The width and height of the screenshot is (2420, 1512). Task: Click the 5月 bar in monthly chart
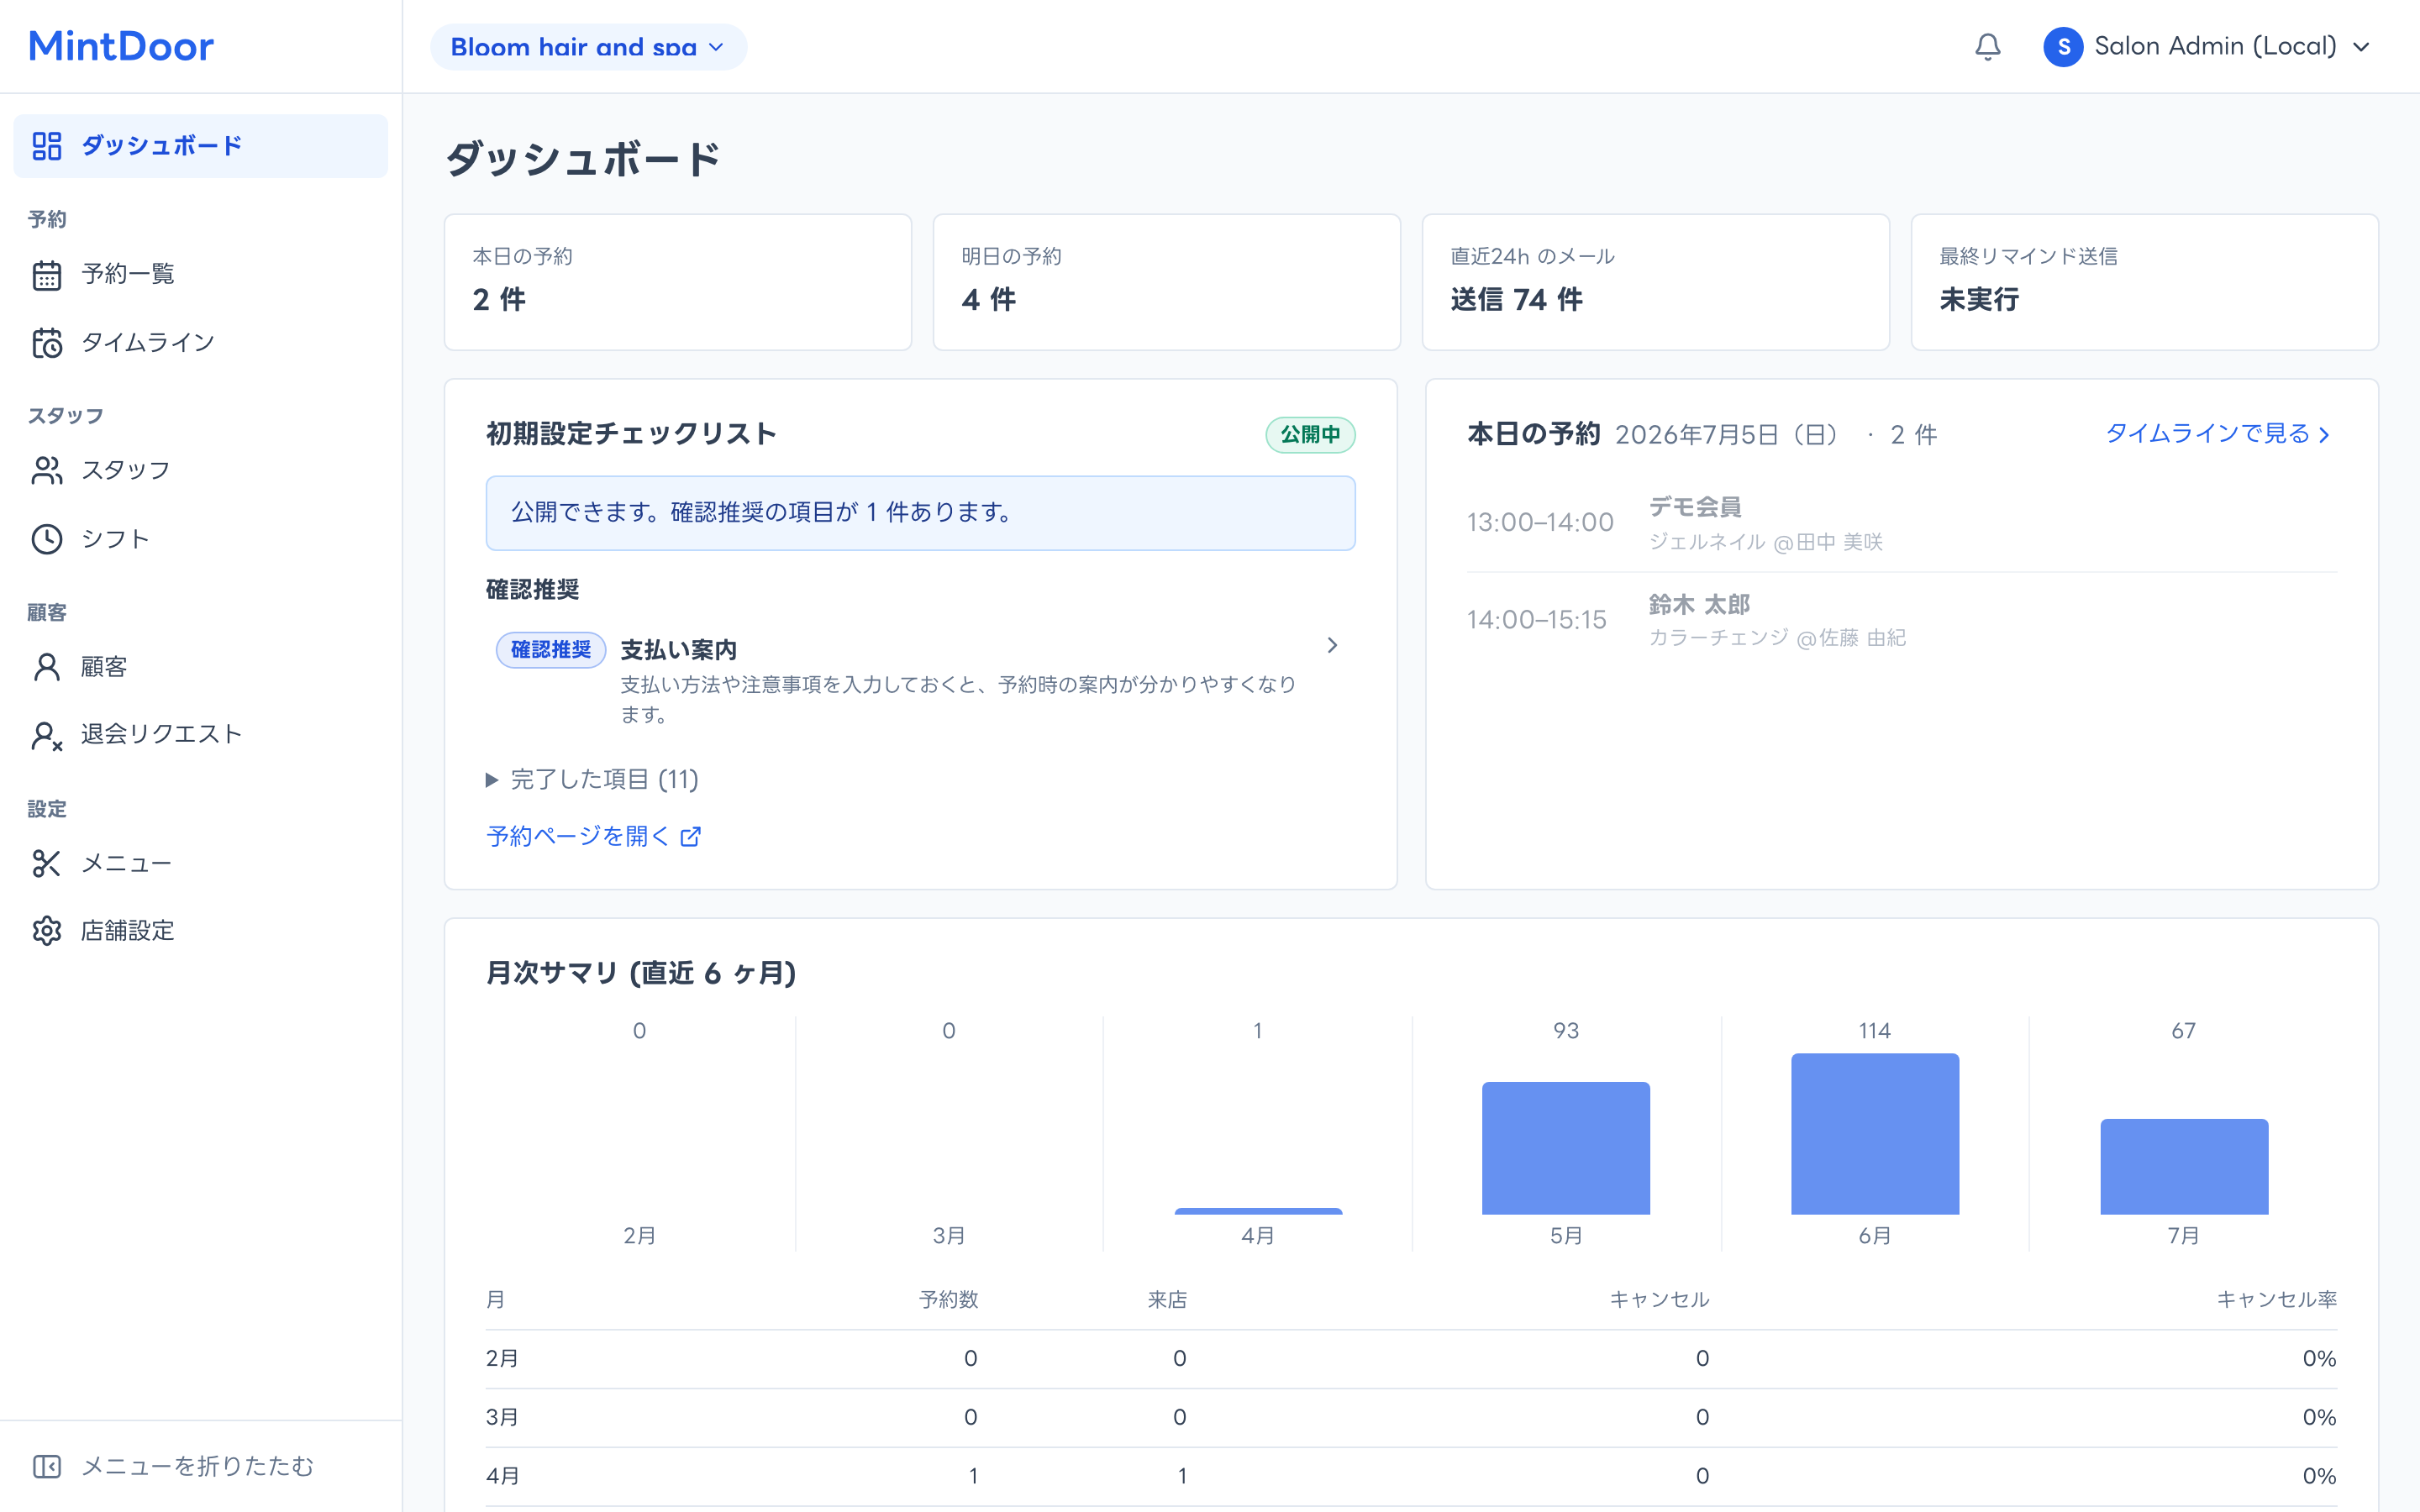(x=1566, y=1148)
